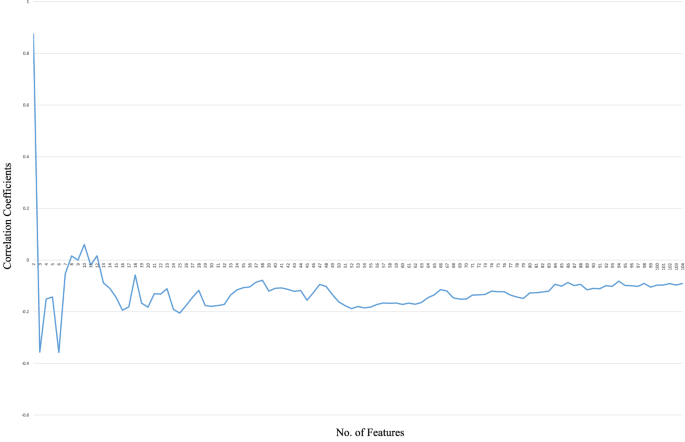The width and height of the screenshot is (685, 442).
Task: Click the final data point at line's right end
Action: (x=682, y=283)
